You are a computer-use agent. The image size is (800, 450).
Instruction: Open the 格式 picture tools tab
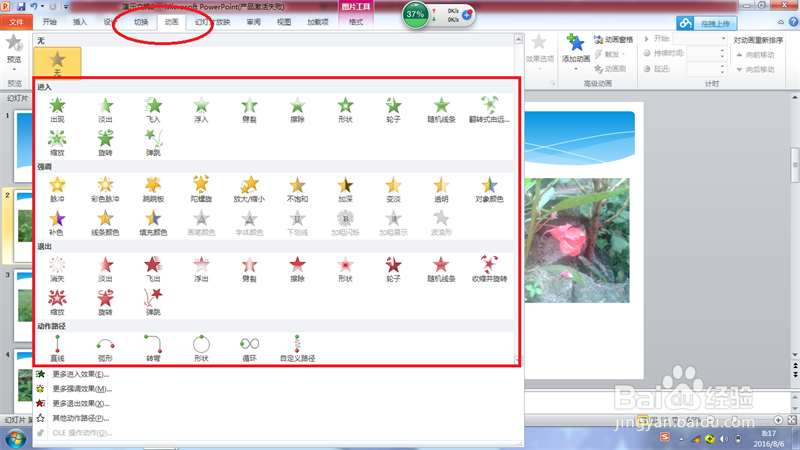(356, 22)
